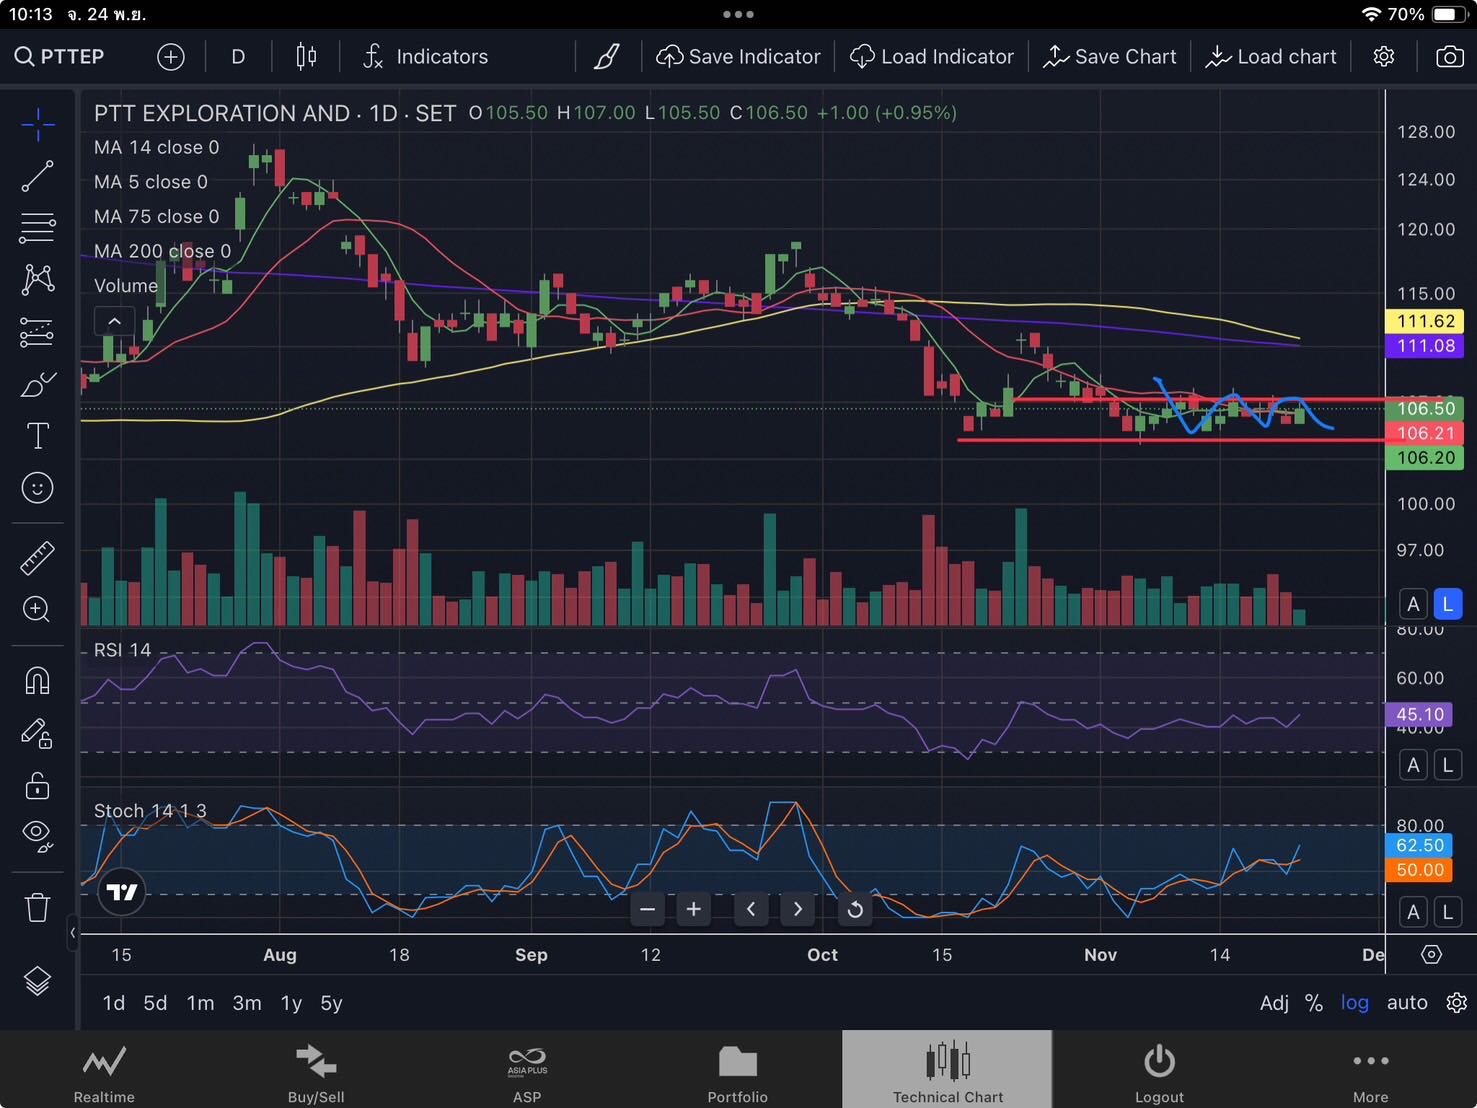Viewport: 1477px width, 1108px height.
Task: Select the 1d date range
Action: pyautogui.click(x=114, y=1003)
